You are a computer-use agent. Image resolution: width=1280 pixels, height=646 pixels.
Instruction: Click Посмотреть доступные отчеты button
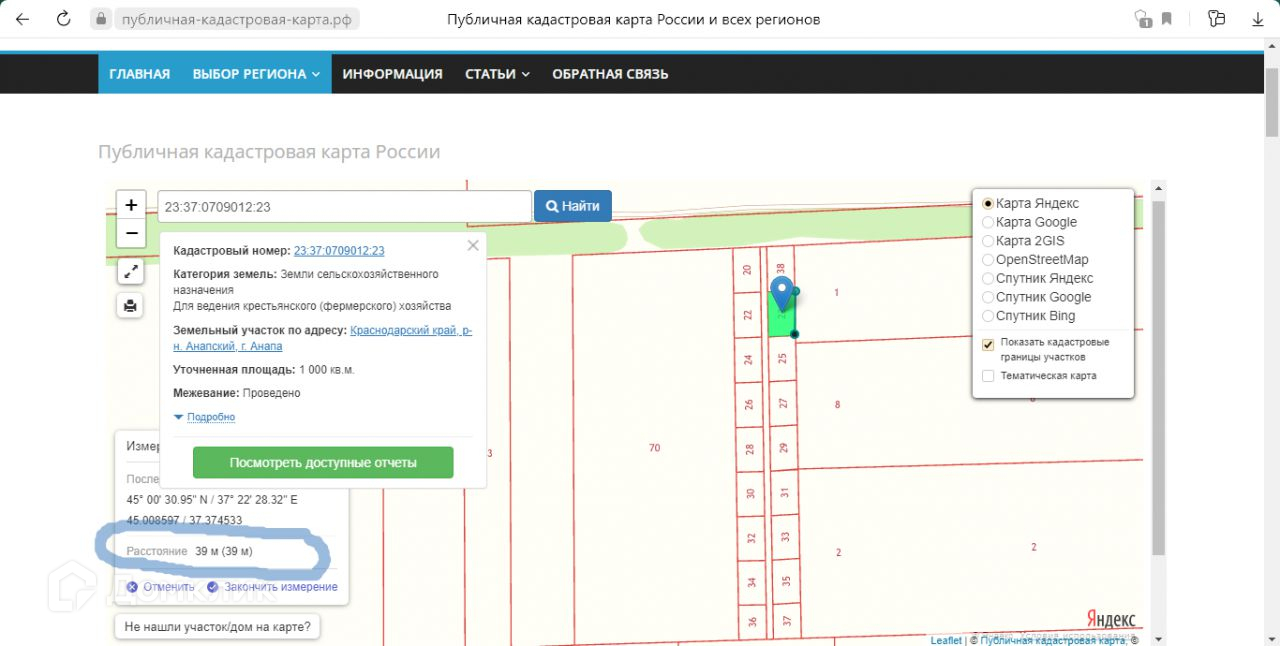click(x=323, y=463)
